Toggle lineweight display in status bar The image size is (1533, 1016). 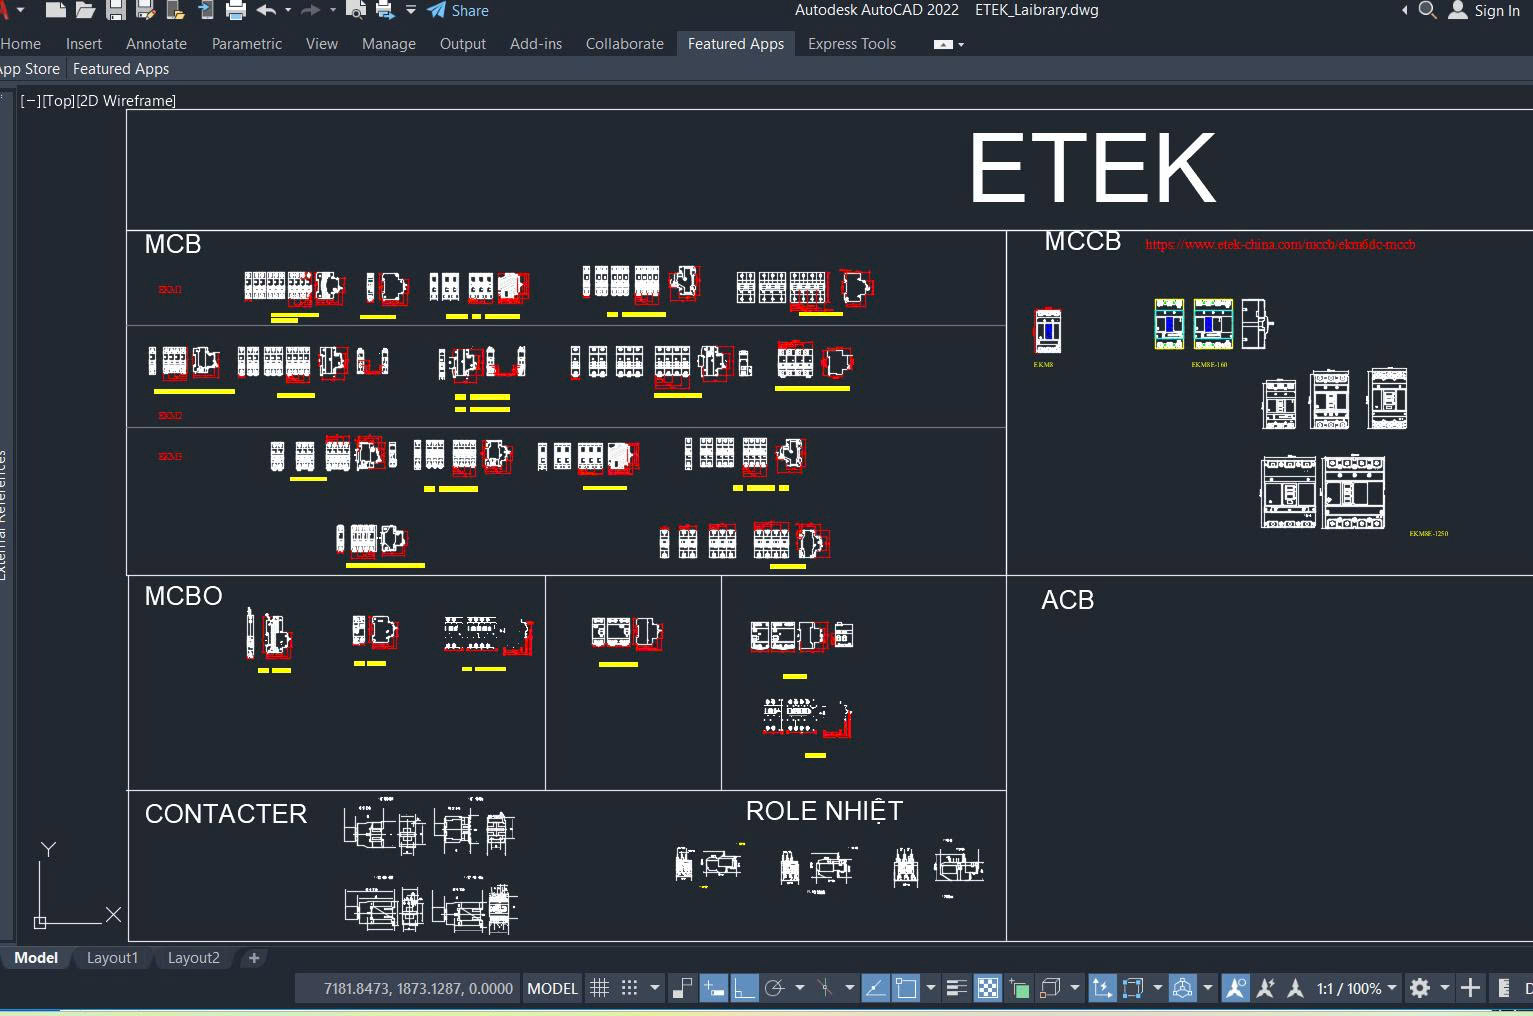[956, 988]
